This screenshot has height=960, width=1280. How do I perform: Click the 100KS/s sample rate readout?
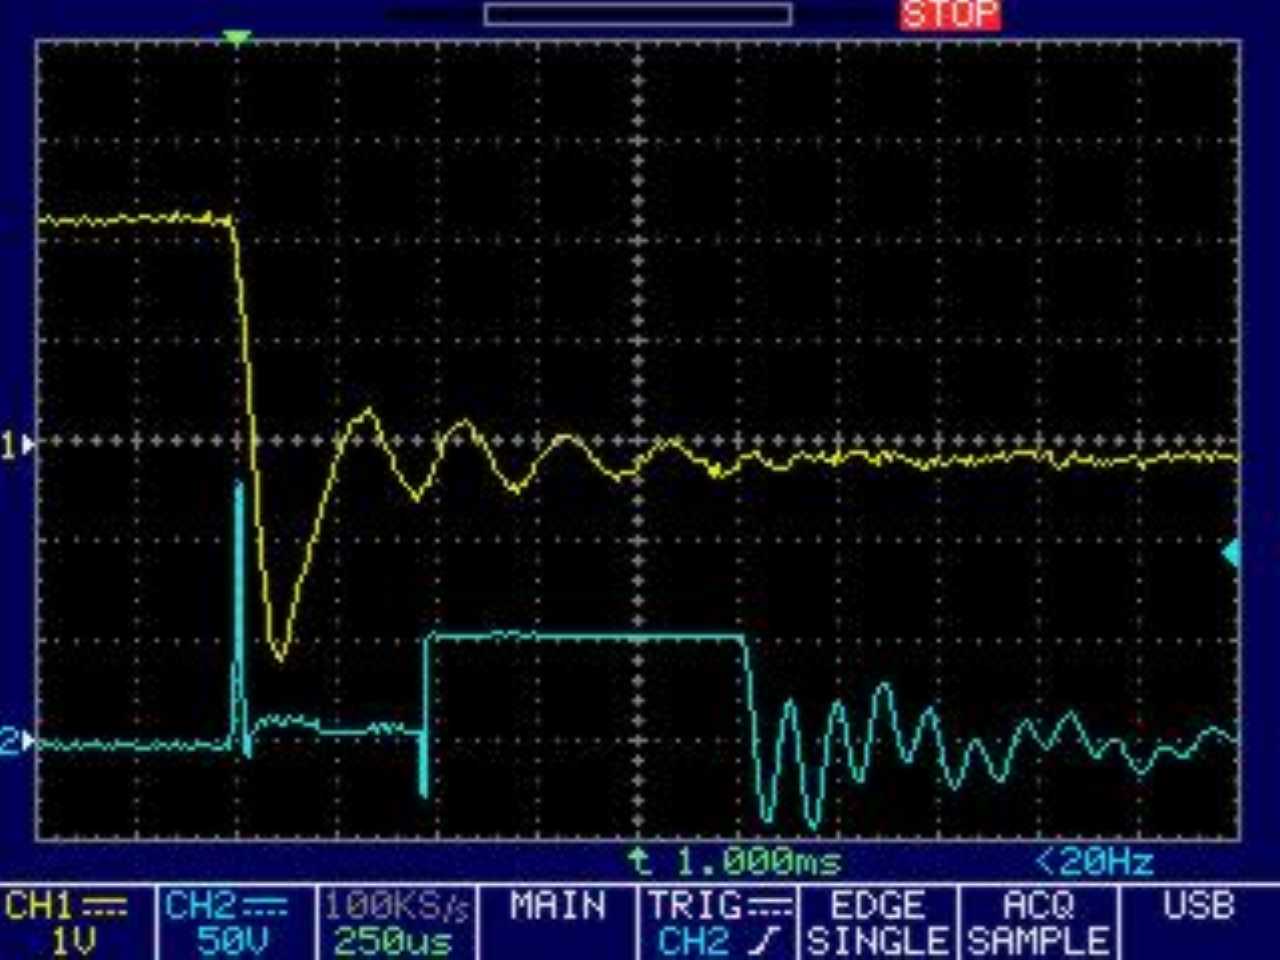click(x=396, y=907)
